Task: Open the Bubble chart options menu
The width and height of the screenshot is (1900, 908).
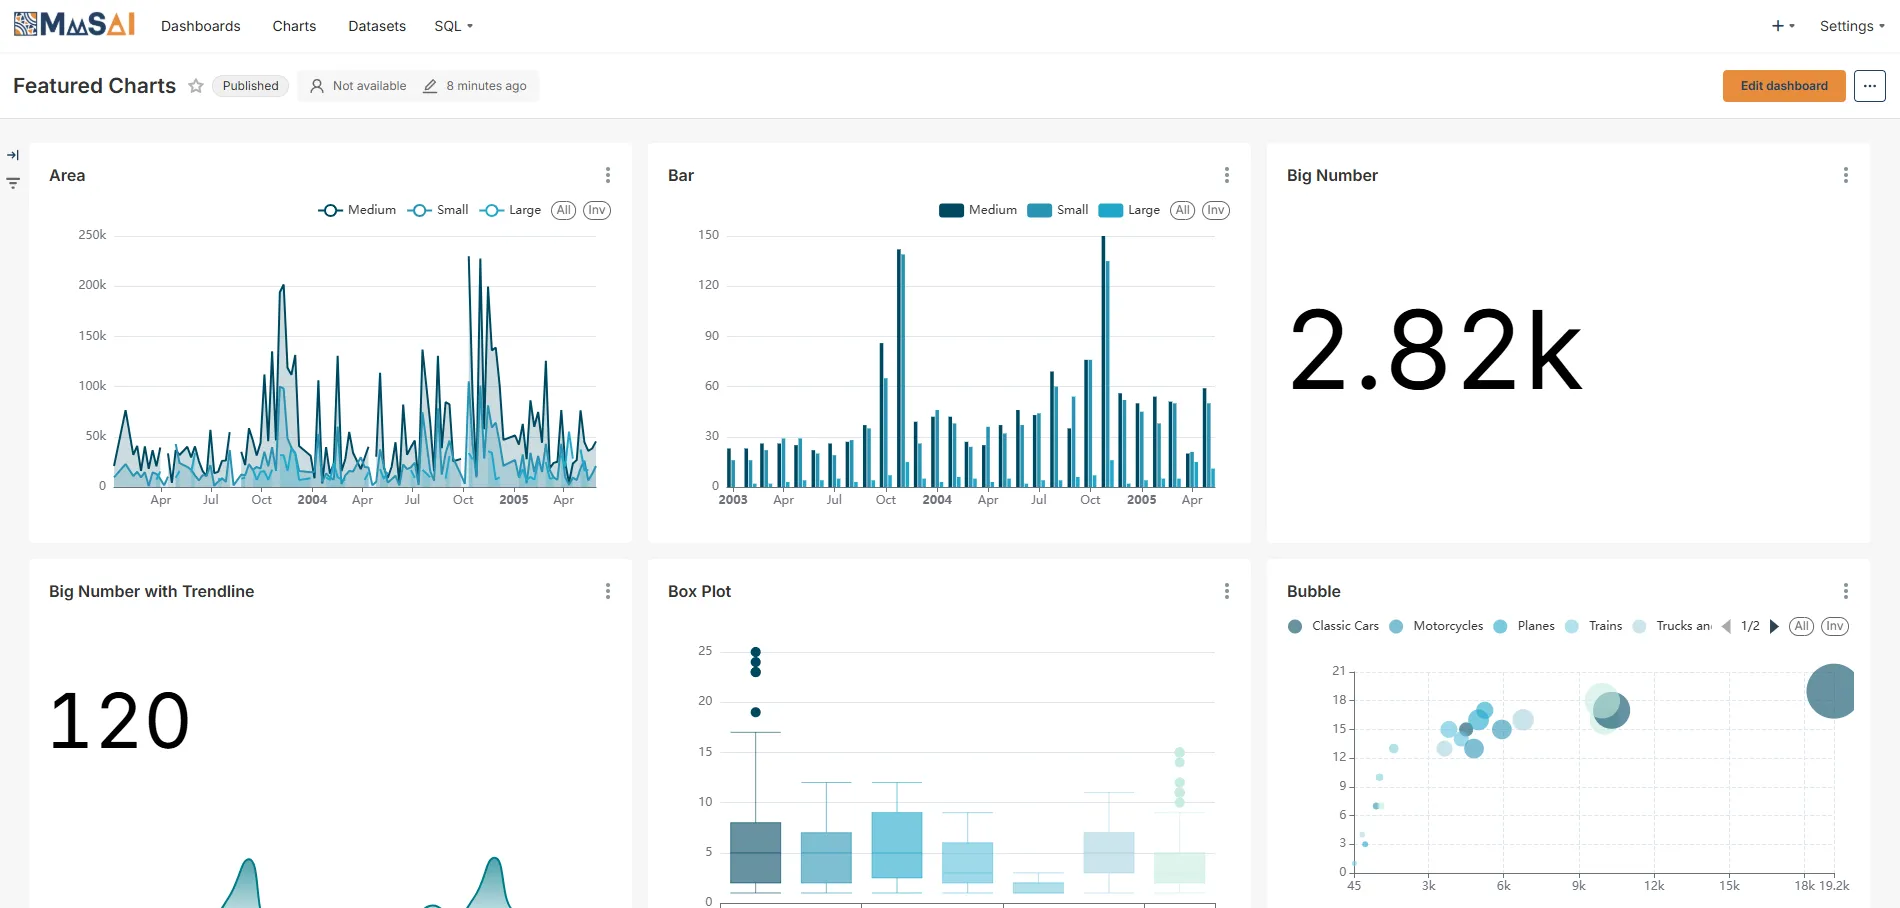Action: click(x=1846, y=591)
